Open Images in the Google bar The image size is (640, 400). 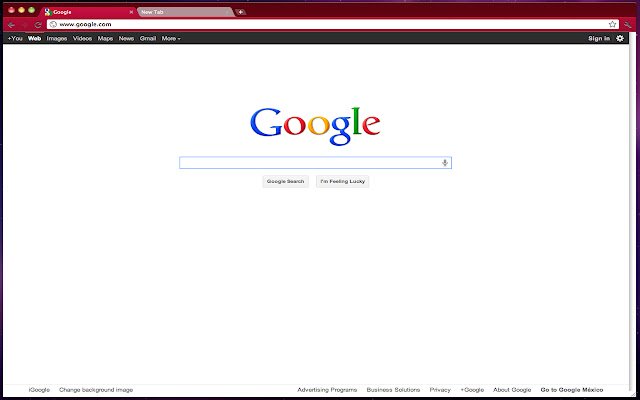57,38
